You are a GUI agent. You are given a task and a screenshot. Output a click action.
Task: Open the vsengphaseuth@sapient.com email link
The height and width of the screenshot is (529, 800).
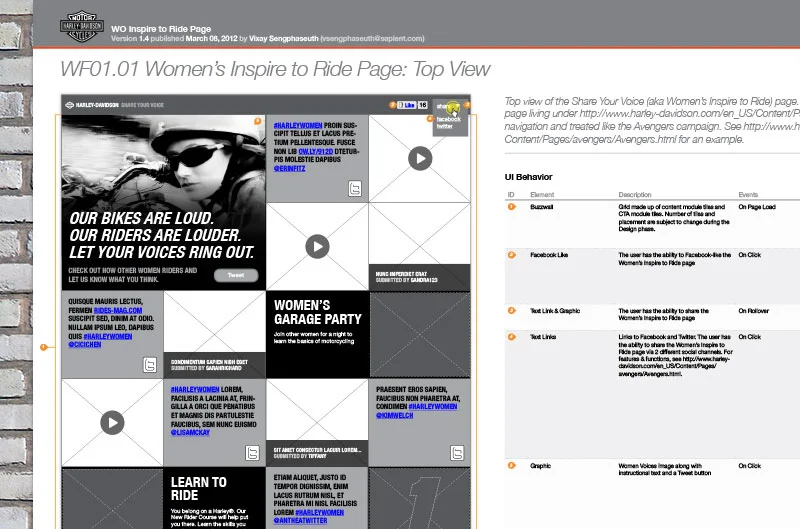(372, 39)
